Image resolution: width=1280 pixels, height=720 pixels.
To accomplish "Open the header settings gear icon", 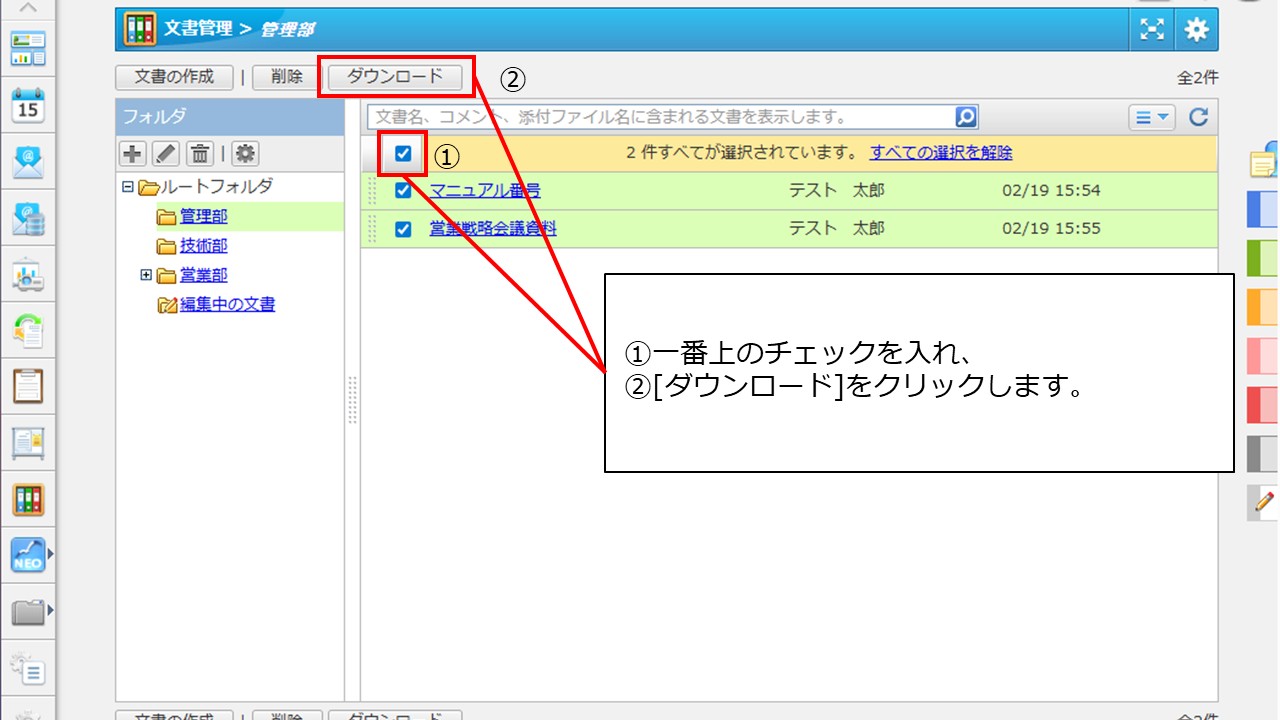I will [1197, 30].
